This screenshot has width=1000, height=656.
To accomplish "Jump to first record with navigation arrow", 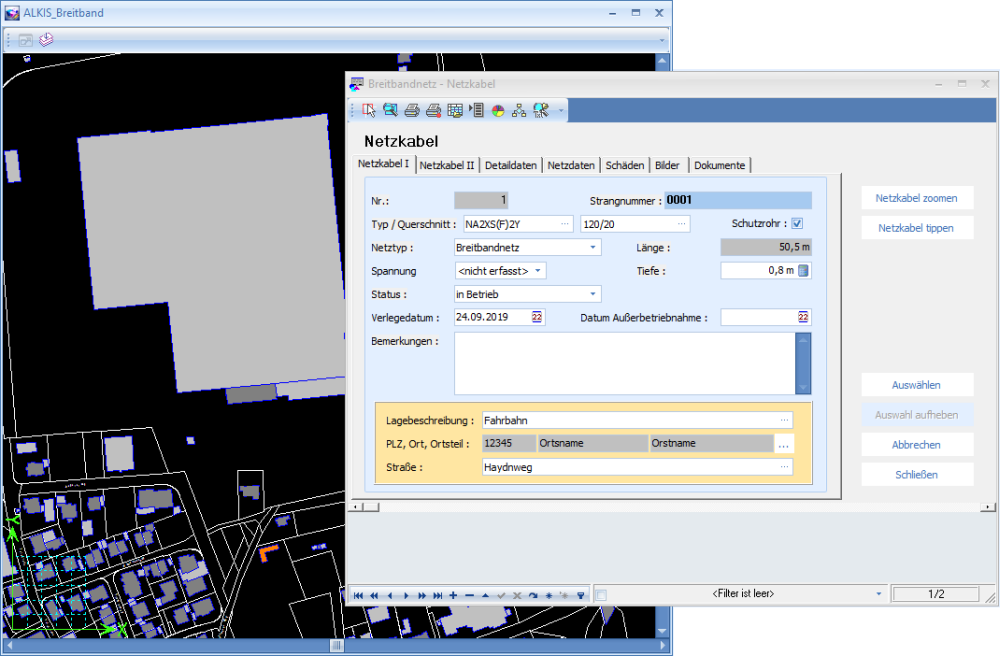I will point(358,595).
